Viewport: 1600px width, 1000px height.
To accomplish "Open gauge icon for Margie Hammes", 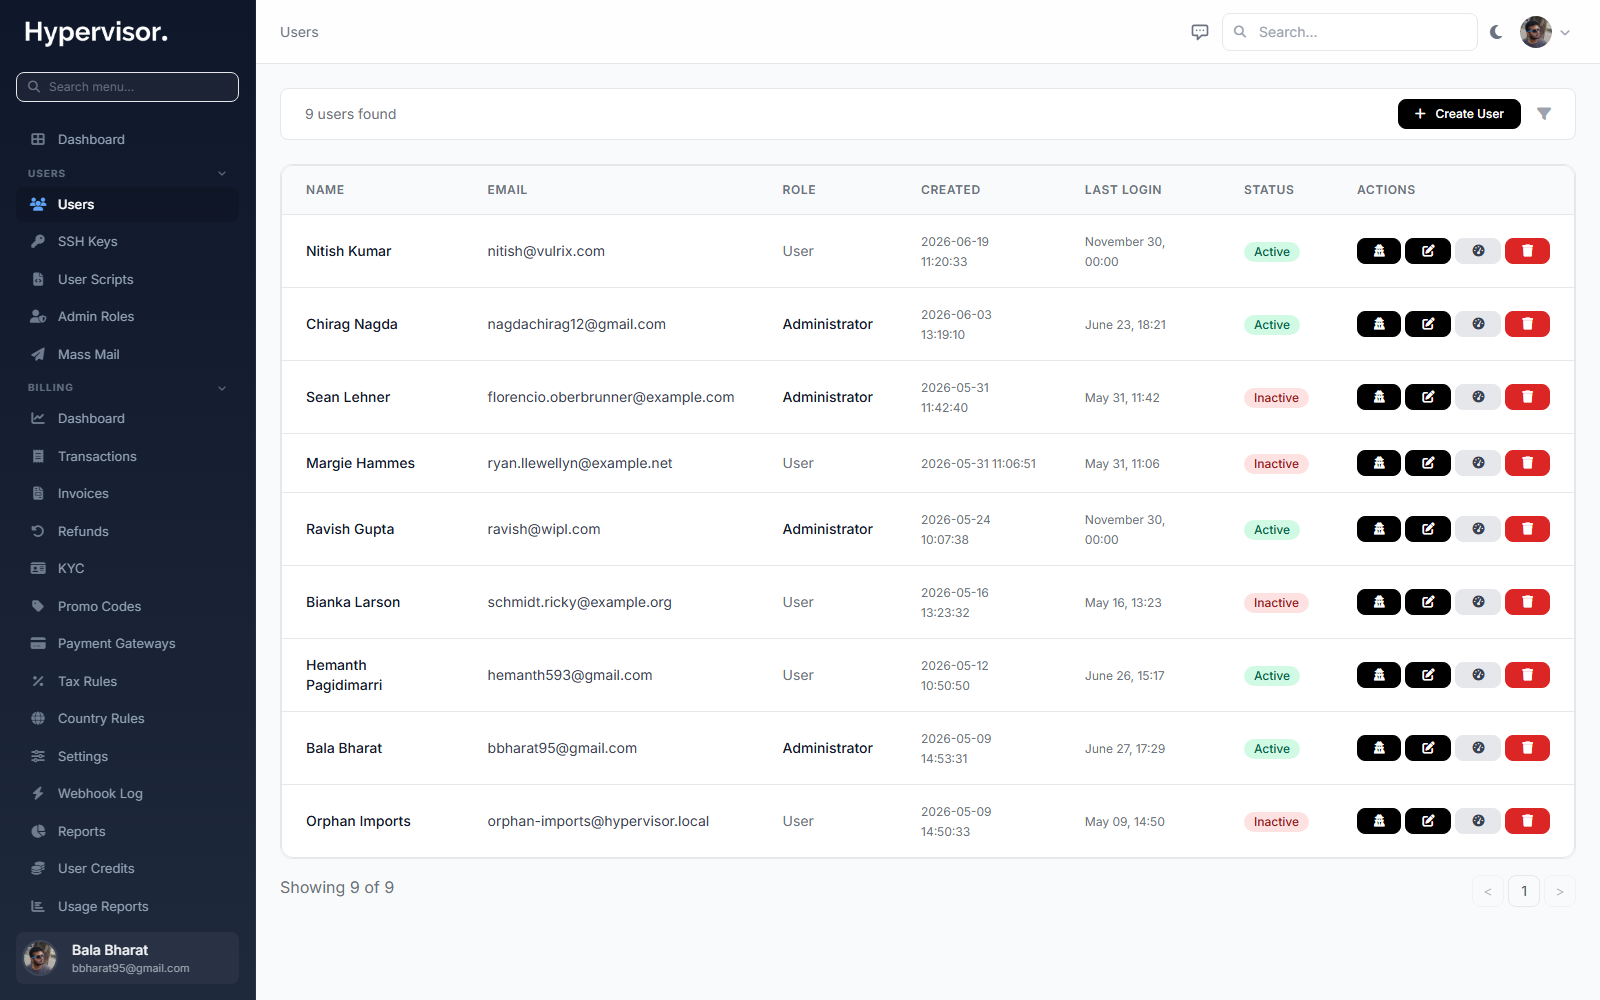I will [1478, 463].
